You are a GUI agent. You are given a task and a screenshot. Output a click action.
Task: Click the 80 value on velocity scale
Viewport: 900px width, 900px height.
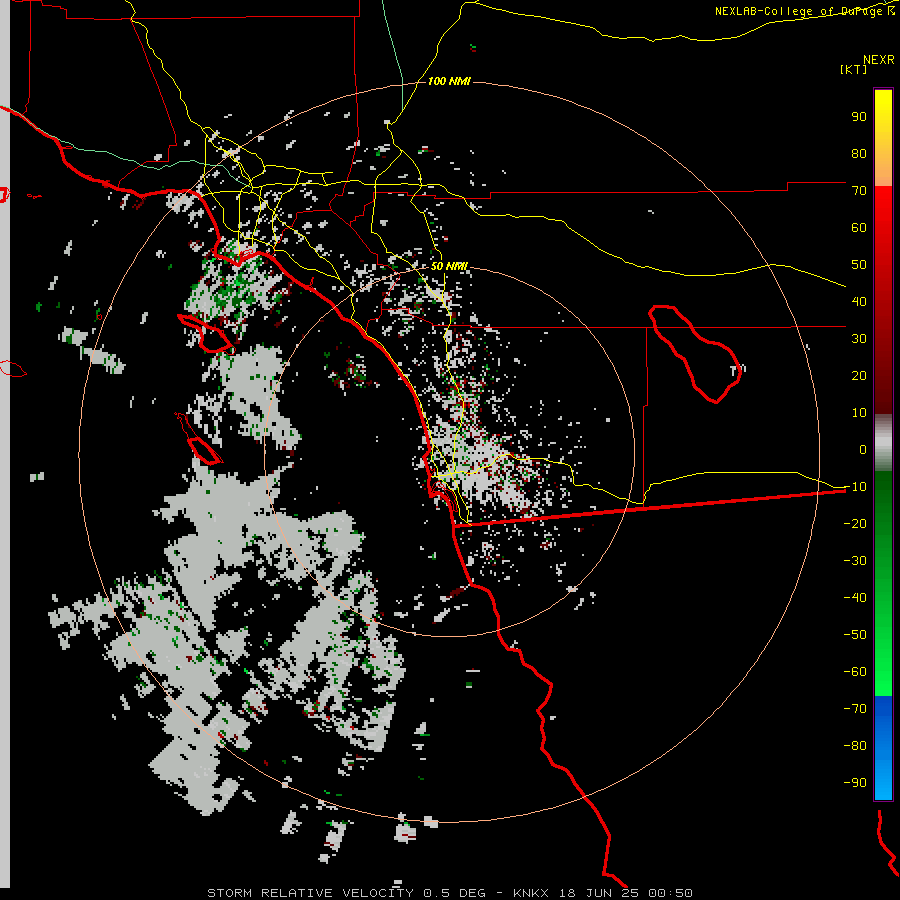[859, 153]
